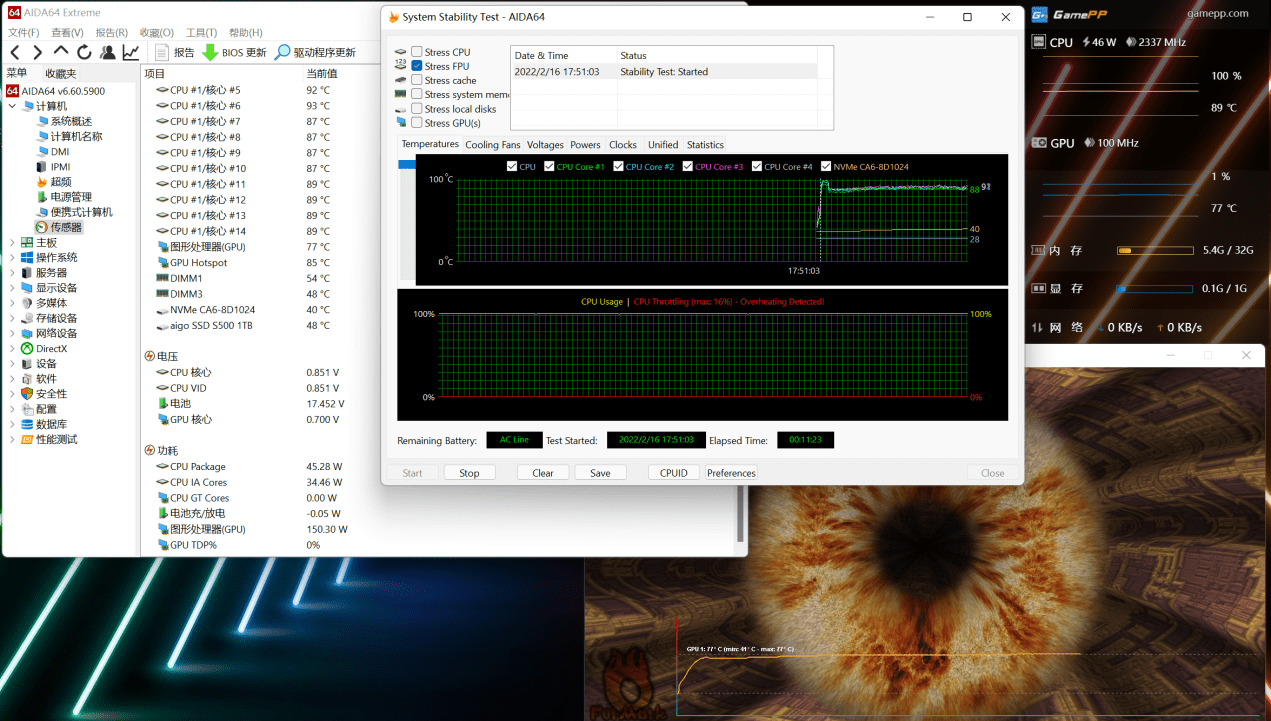Screen dimensions: 1271x721
Task: Open the 工具(T) menu
Action: click(x=200, y=32)
